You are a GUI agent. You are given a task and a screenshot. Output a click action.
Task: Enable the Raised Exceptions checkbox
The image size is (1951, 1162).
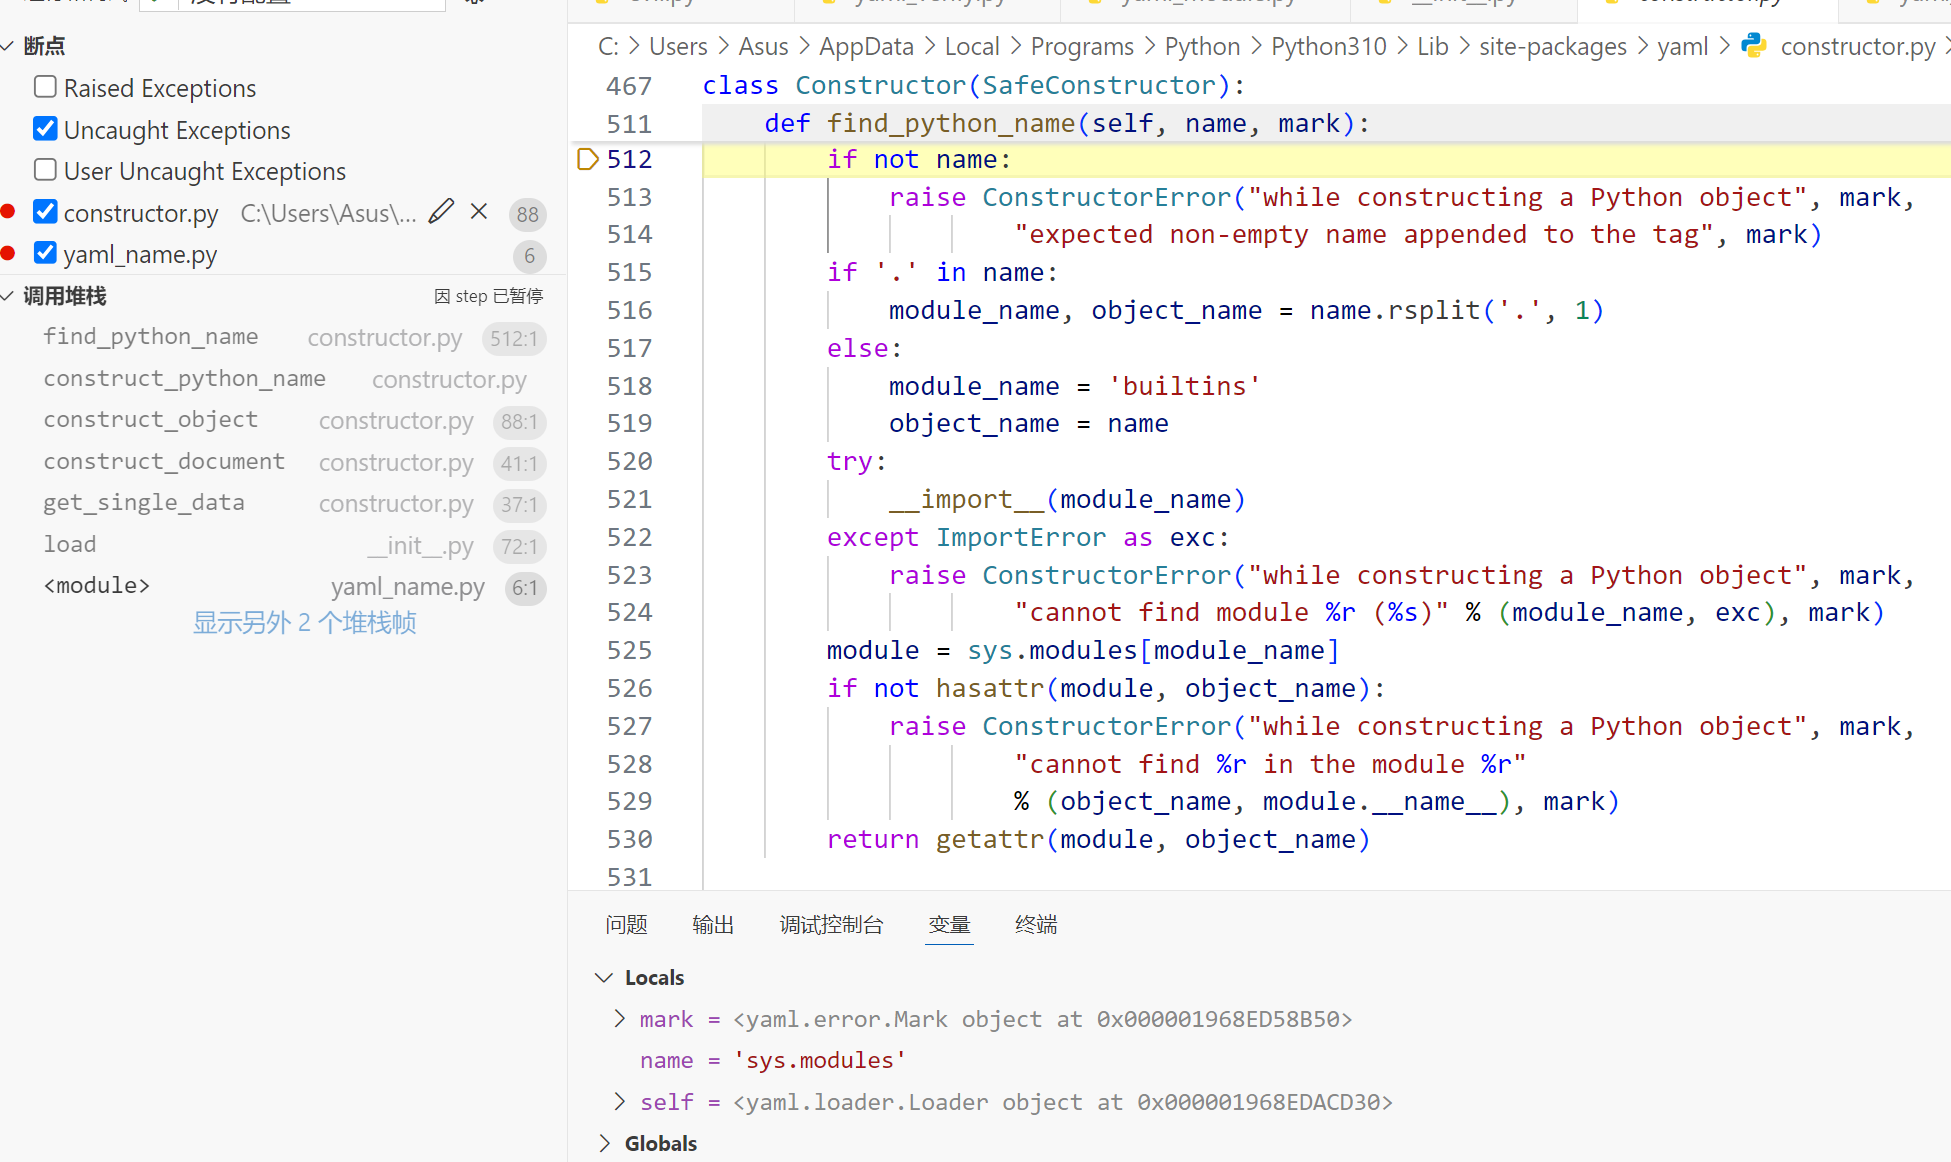click(x=45, y=87)
